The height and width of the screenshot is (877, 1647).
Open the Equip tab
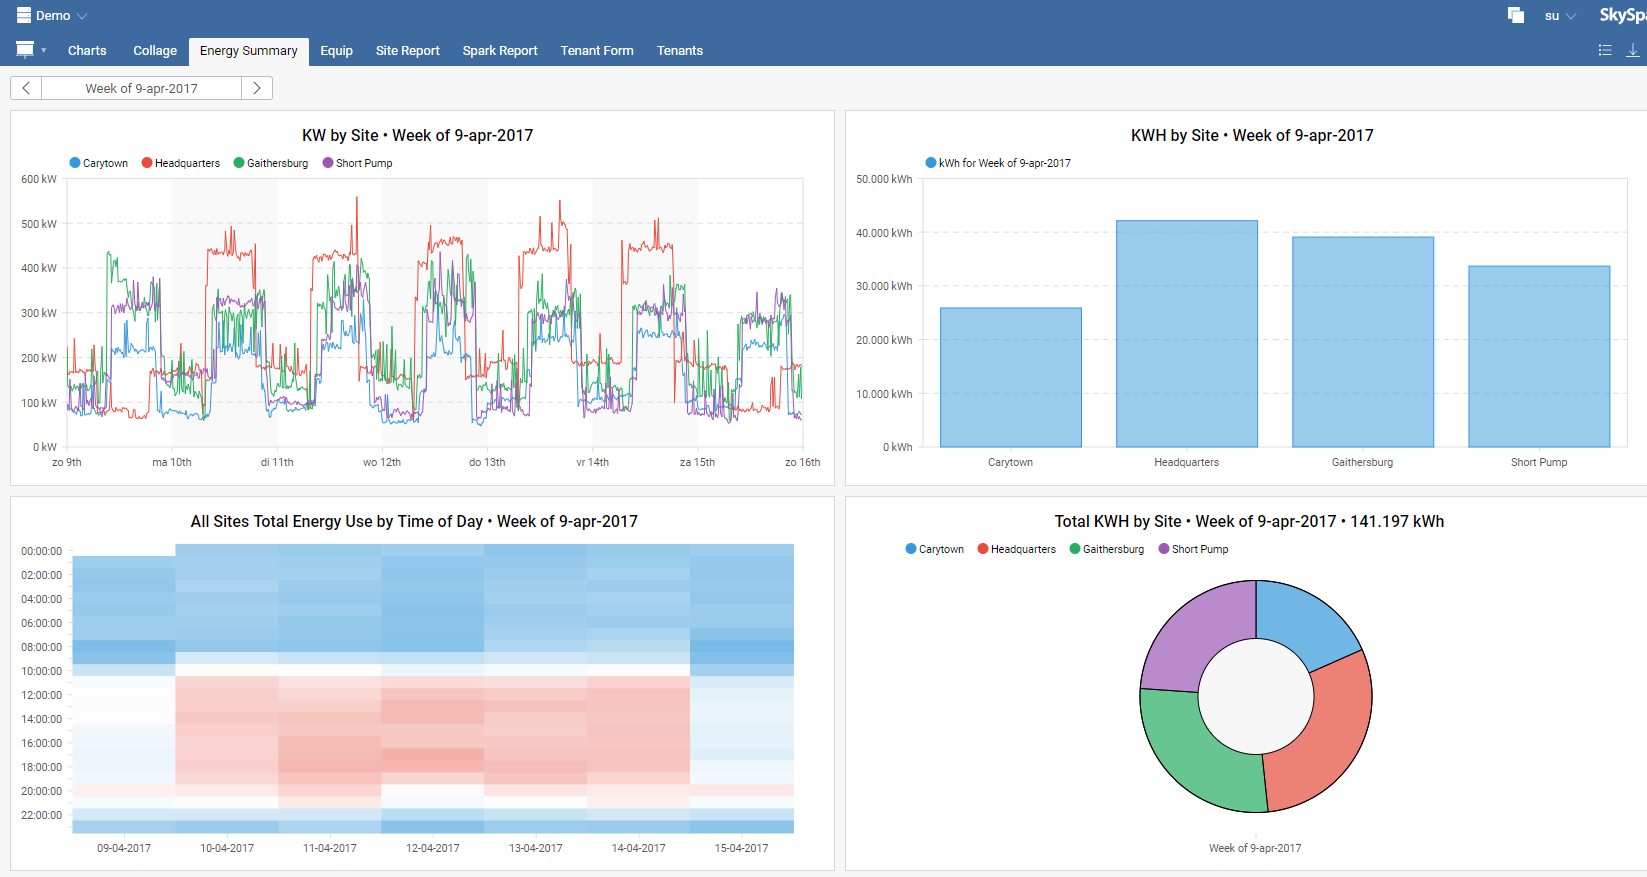pos(336,51)
